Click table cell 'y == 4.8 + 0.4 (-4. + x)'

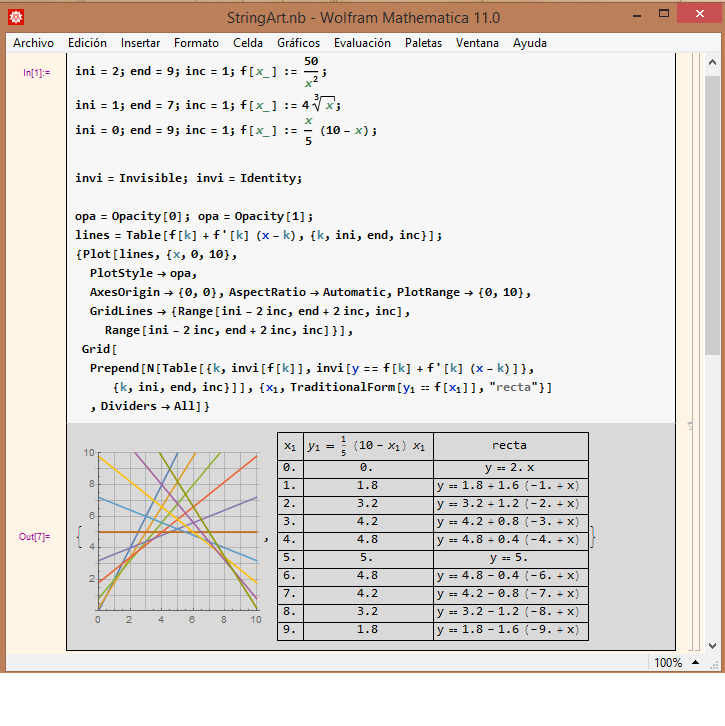[x=511, y=540]
